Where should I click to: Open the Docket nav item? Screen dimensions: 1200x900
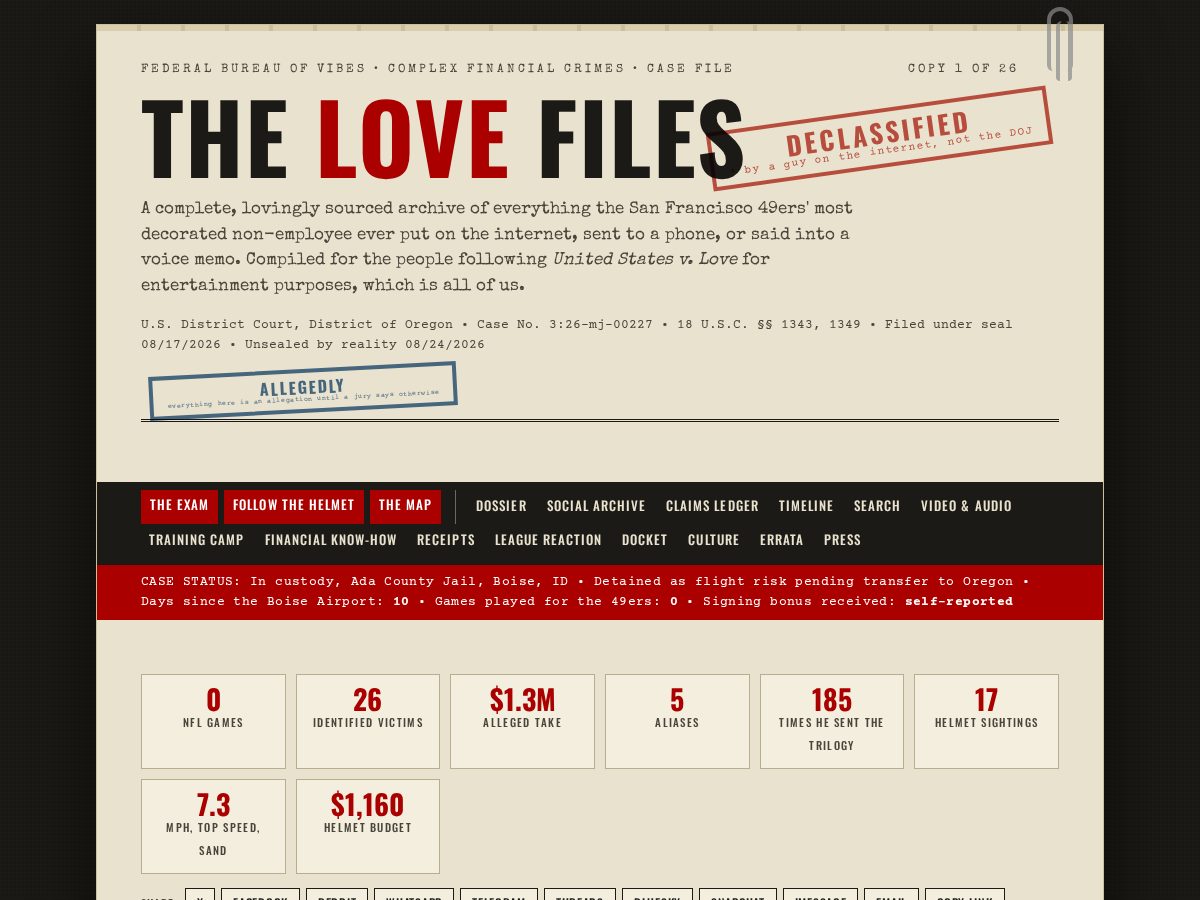644,540
